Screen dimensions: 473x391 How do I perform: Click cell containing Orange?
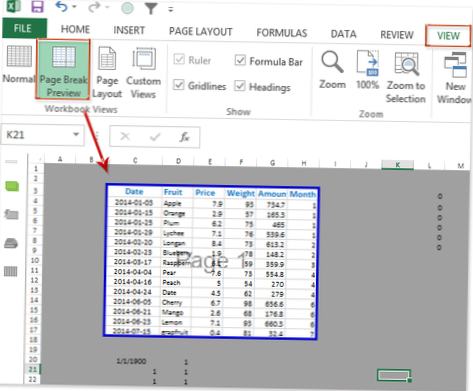click(177, 213)
